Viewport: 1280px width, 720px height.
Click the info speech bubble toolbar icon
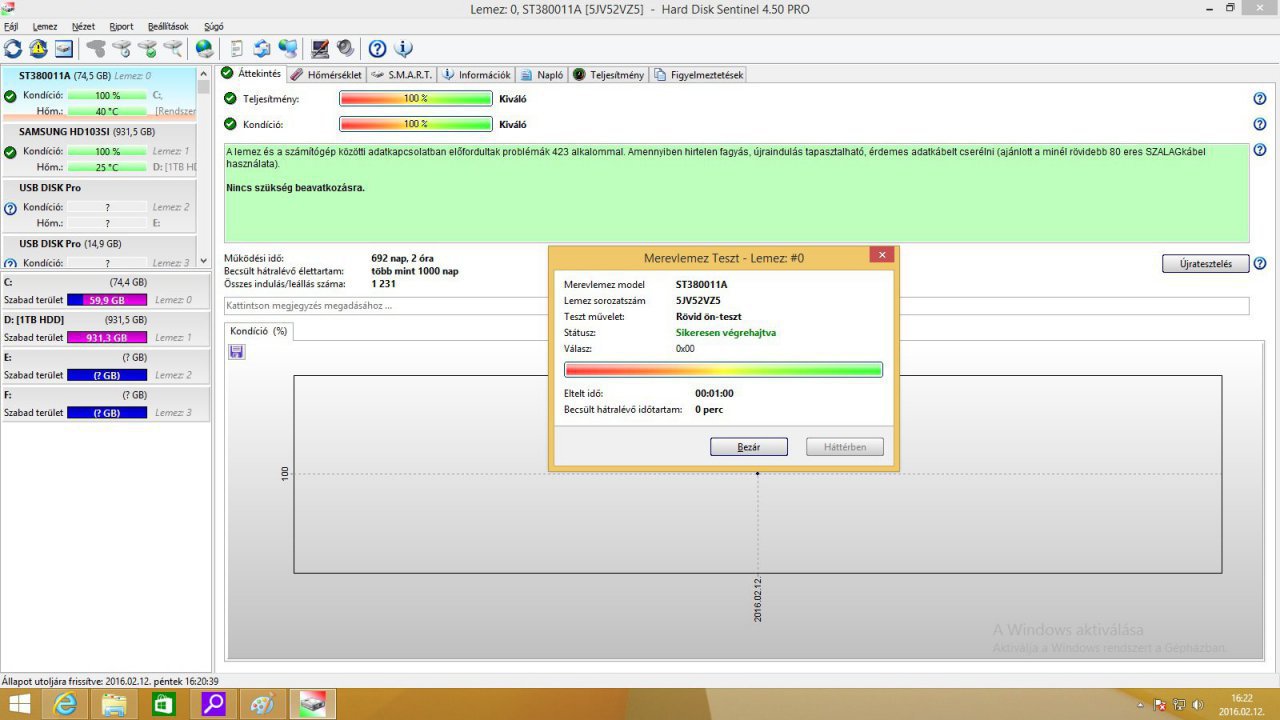(x=403, y=48)
